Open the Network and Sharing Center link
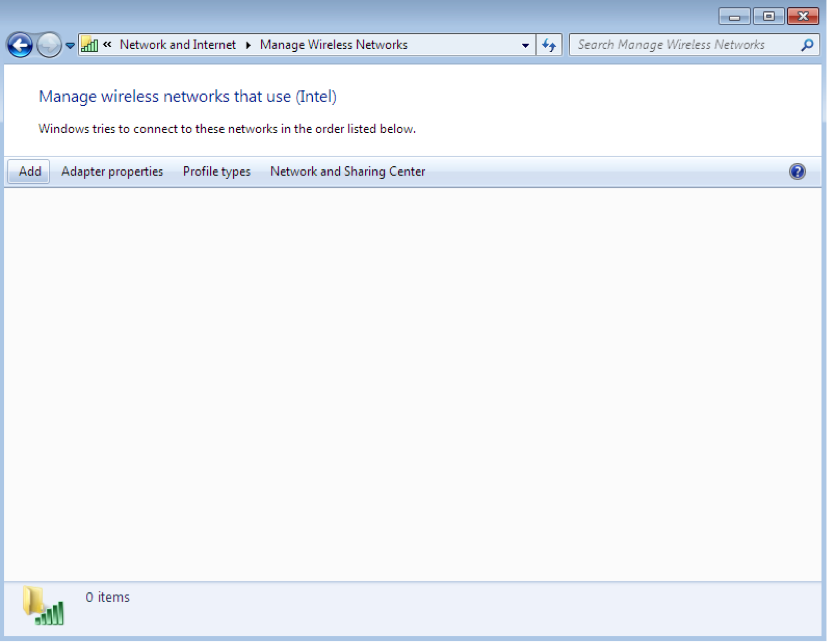 click(346, 171)
